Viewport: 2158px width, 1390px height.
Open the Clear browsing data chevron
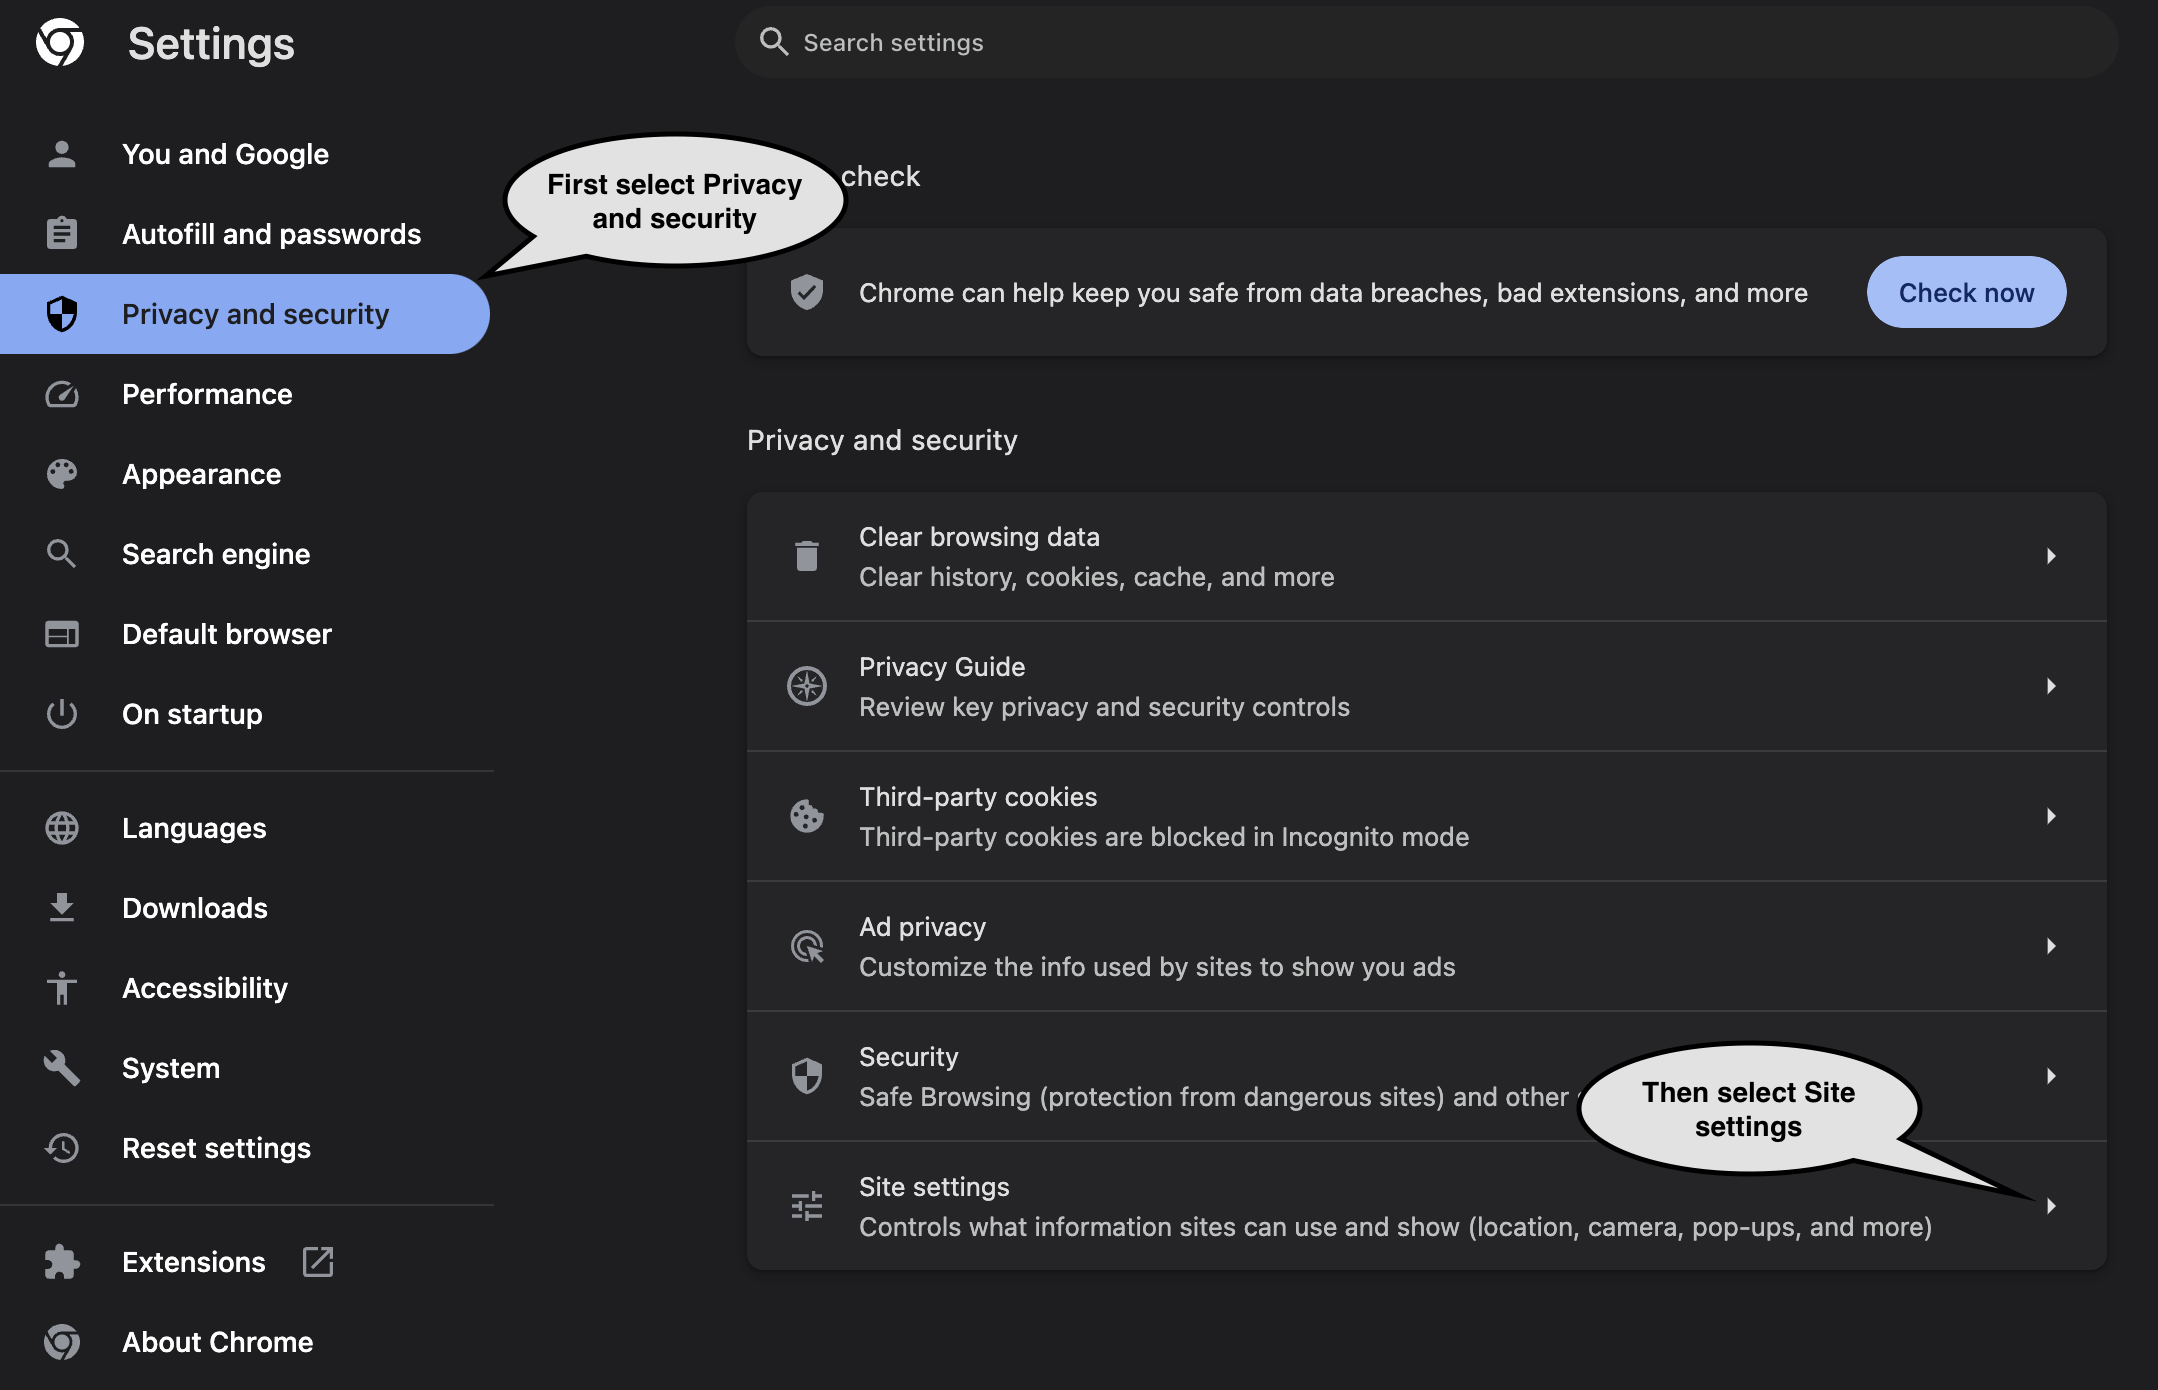pyautogui.click(x=2050, y=556)
